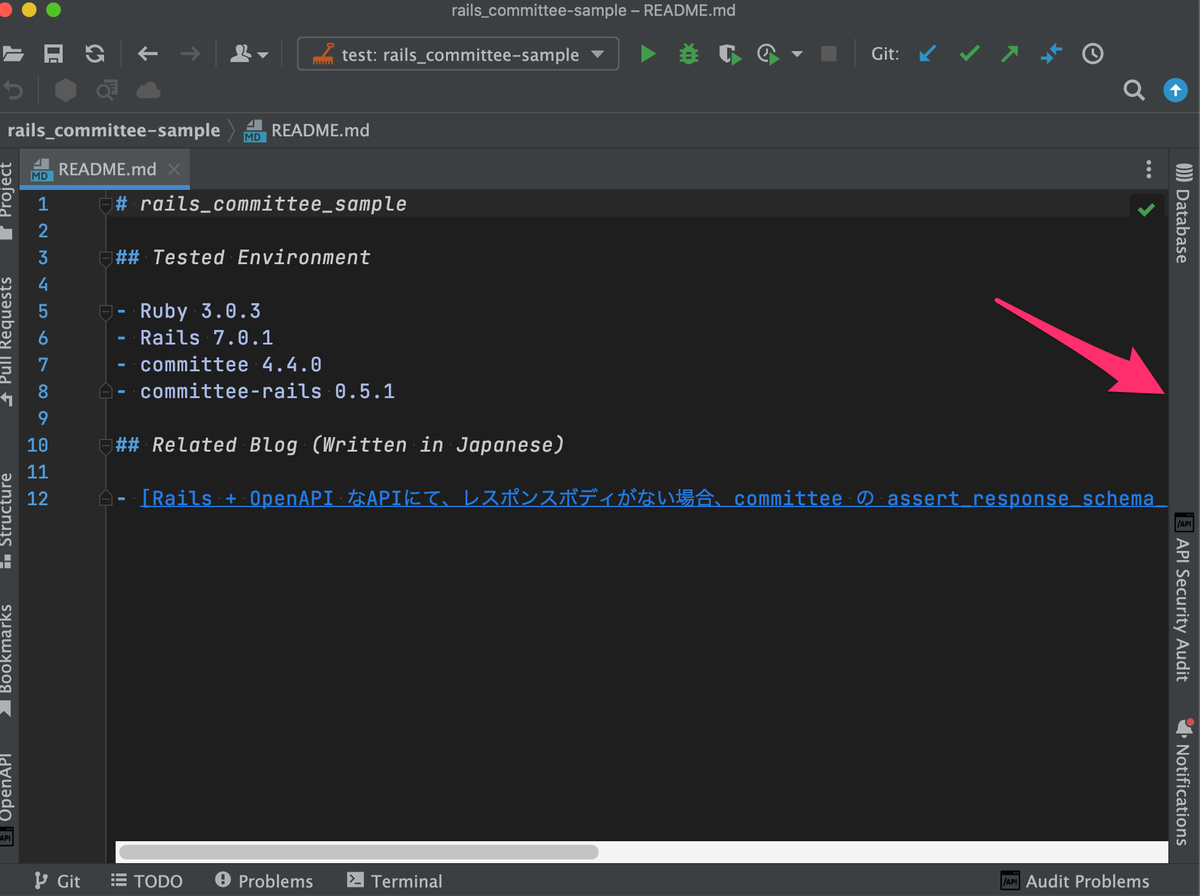Screen dimensions: 1200x896
Task: Click line number 11 in the gutter
Action: coord(38,471)
